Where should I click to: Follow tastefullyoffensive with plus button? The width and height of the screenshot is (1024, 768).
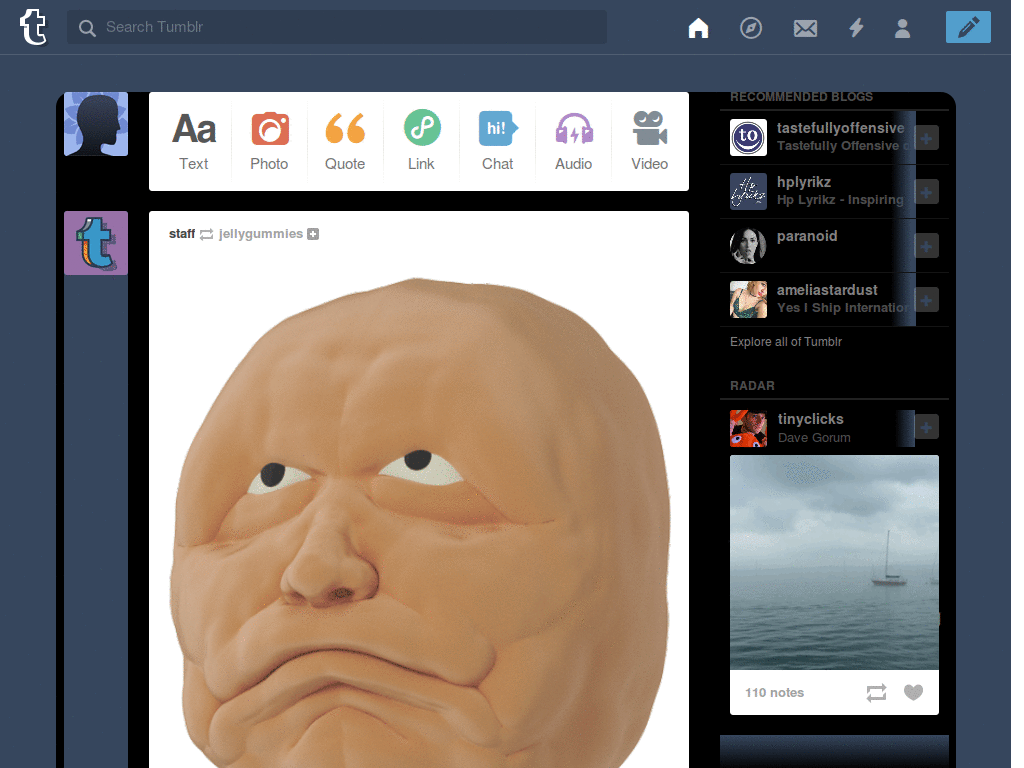[x=926, y=138]
